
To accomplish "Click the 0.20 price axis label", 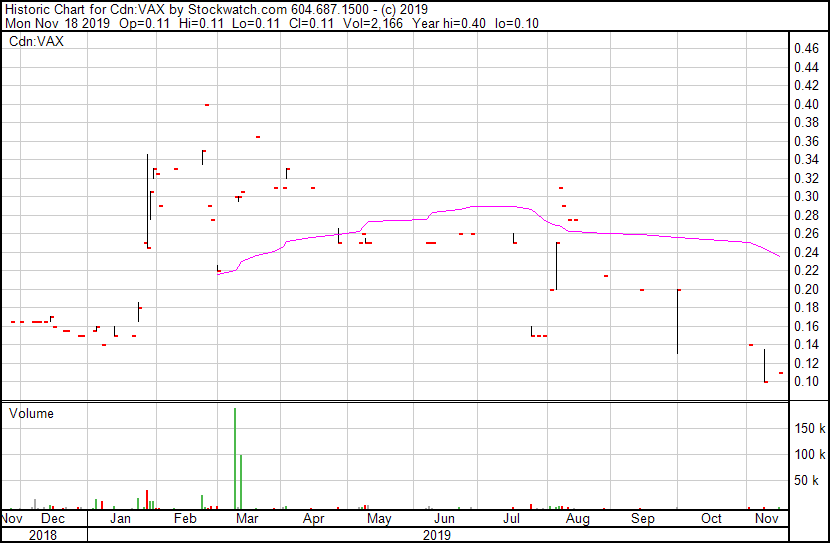I will pos(806,289).
